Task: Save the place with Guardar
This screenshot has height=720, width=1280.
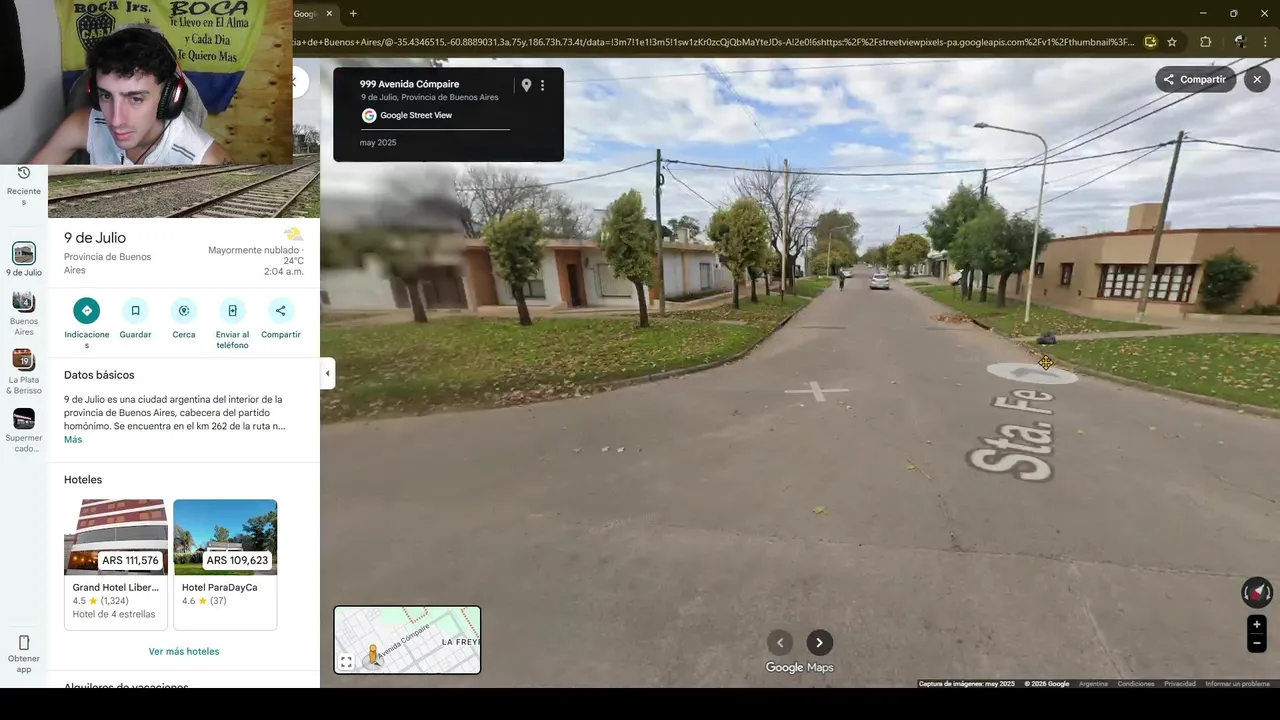Action: 135,311
